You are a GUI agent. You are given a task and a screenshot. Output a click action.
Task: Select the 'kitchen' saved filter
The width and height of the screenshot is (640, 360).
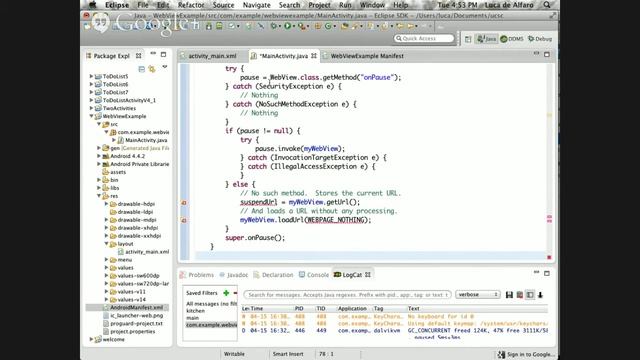196,311
